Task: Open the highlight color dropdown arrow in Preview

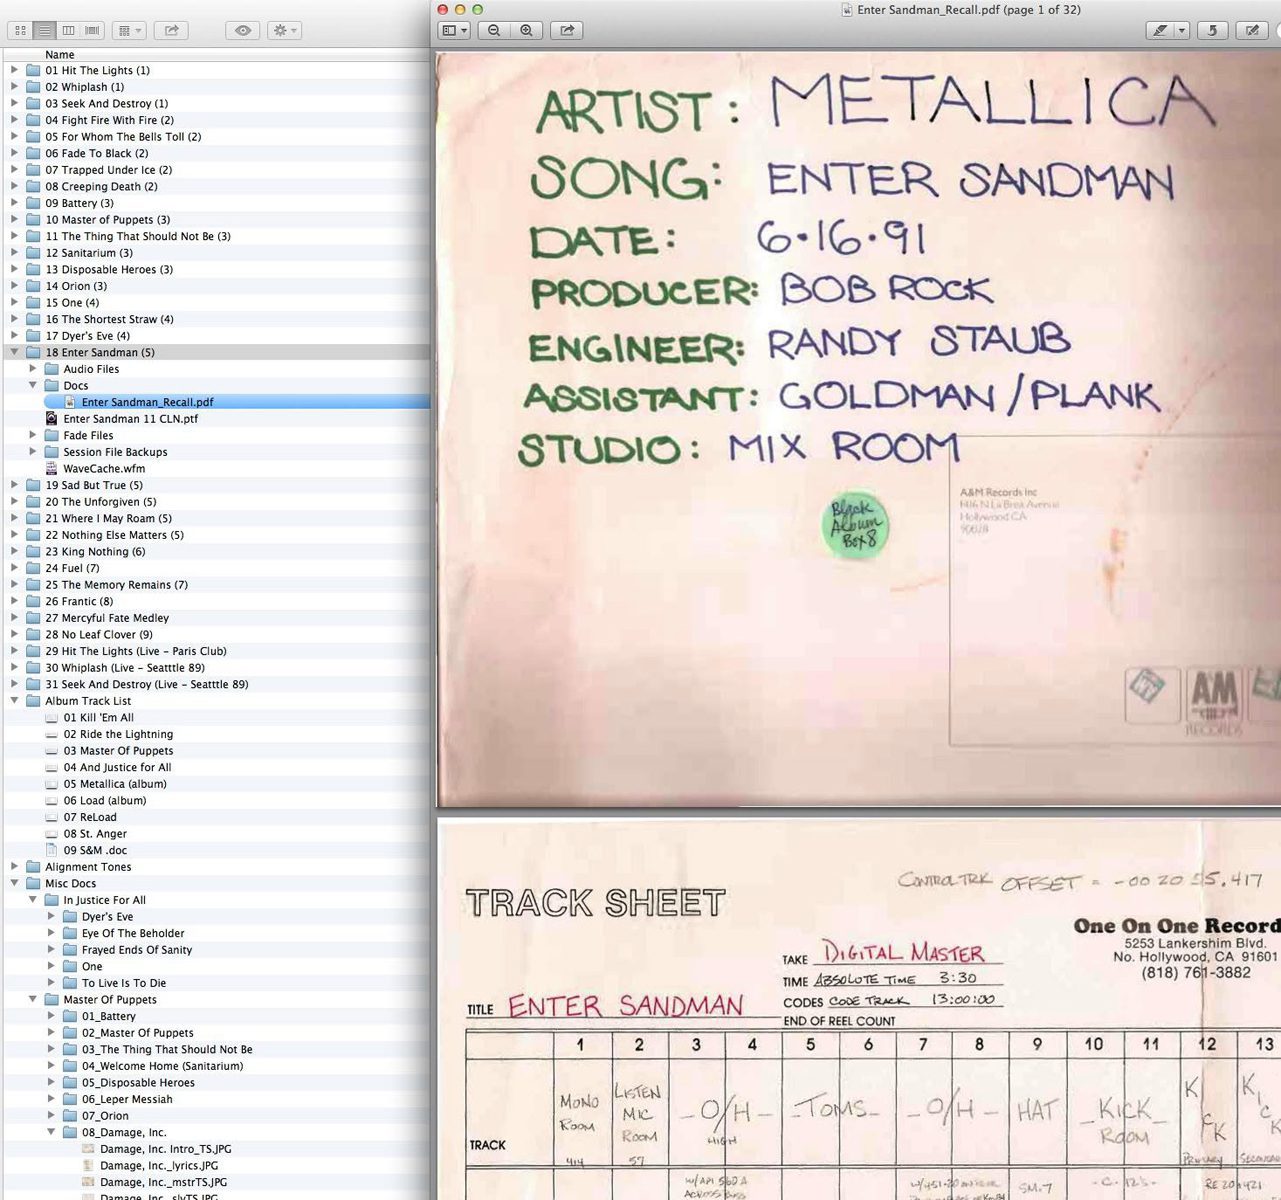Action: [1181, 31]
